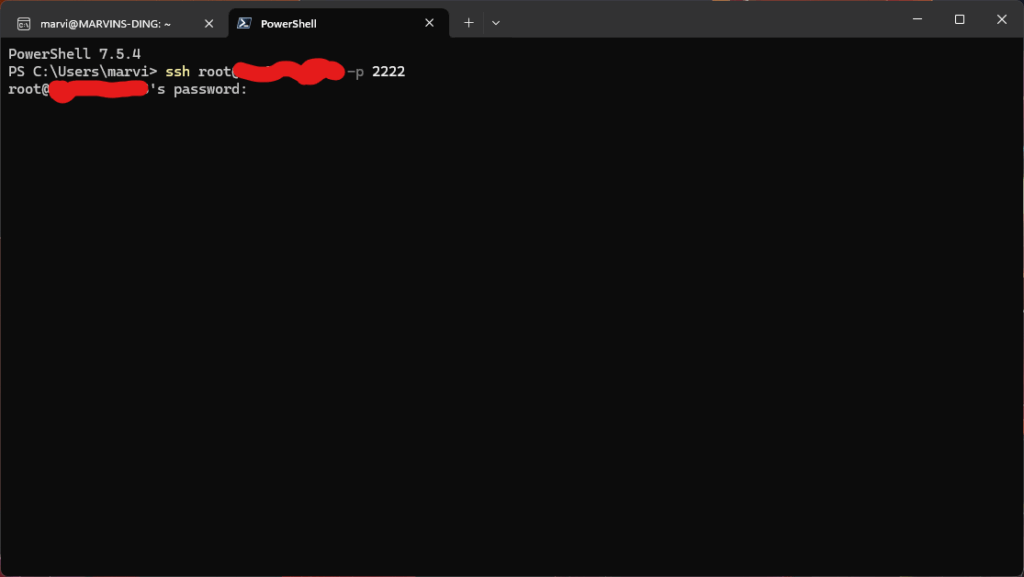The width and height of the screenshot is (1024, 577).
Task: Open a new tab using the plus icon
Action: (468, 22)
